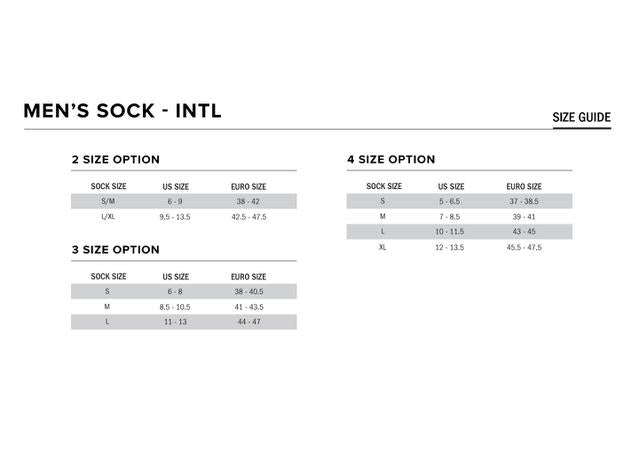The height and width of the screenshot is (455, 639).
Task: Click the 45.5 - 47.5 euro size cell
Action: [523, 247]
